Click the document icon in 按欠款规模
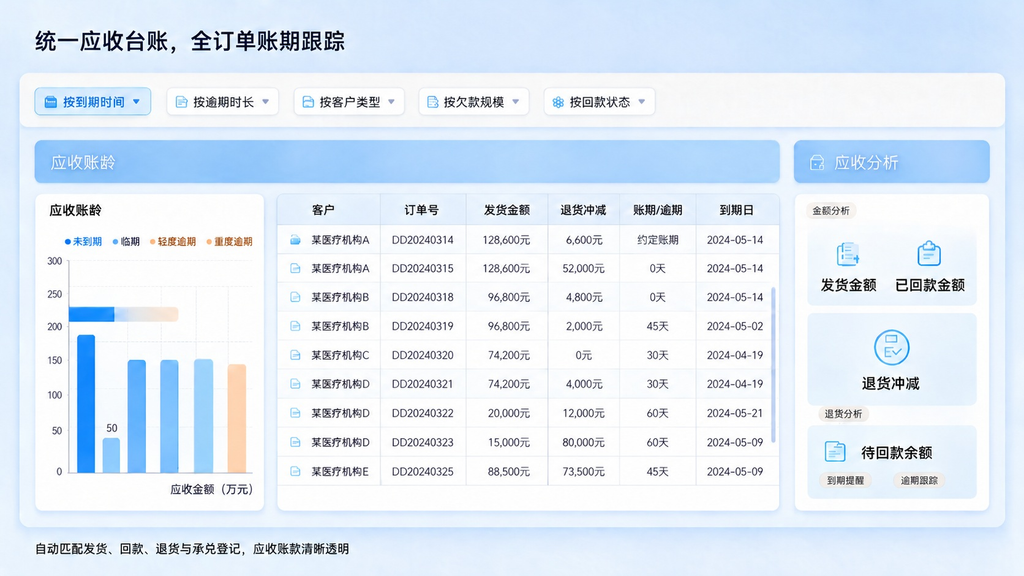Viewport: 1024px width, 576px height. tap(432, 102)
